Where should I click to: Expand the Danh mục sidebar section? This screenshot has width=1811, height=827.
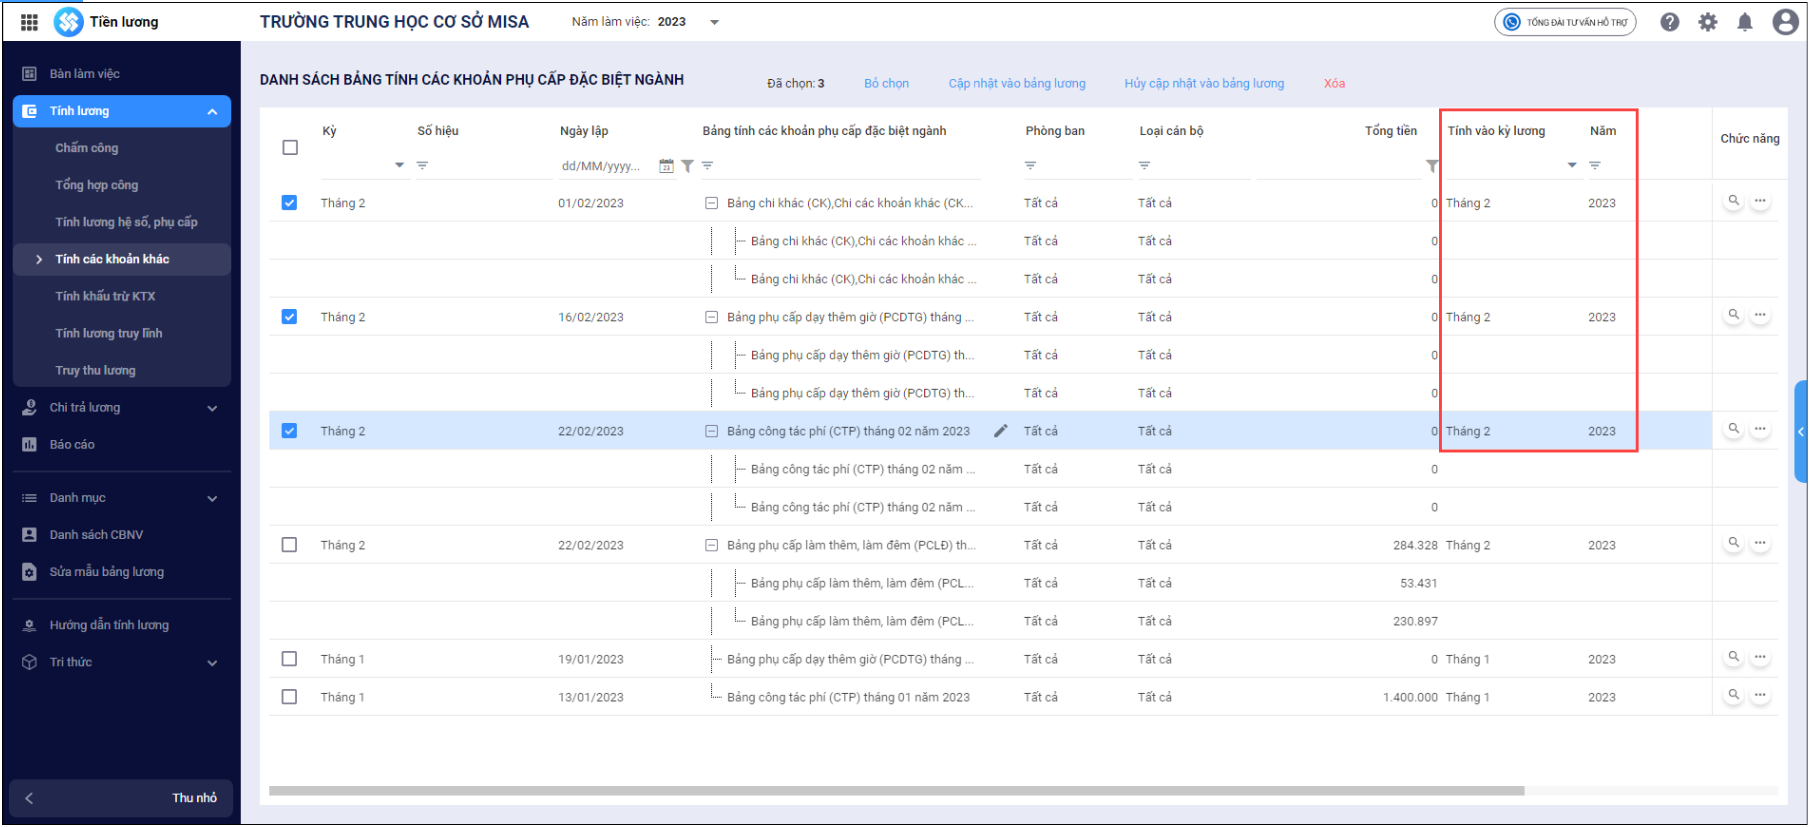click(212, 498)
